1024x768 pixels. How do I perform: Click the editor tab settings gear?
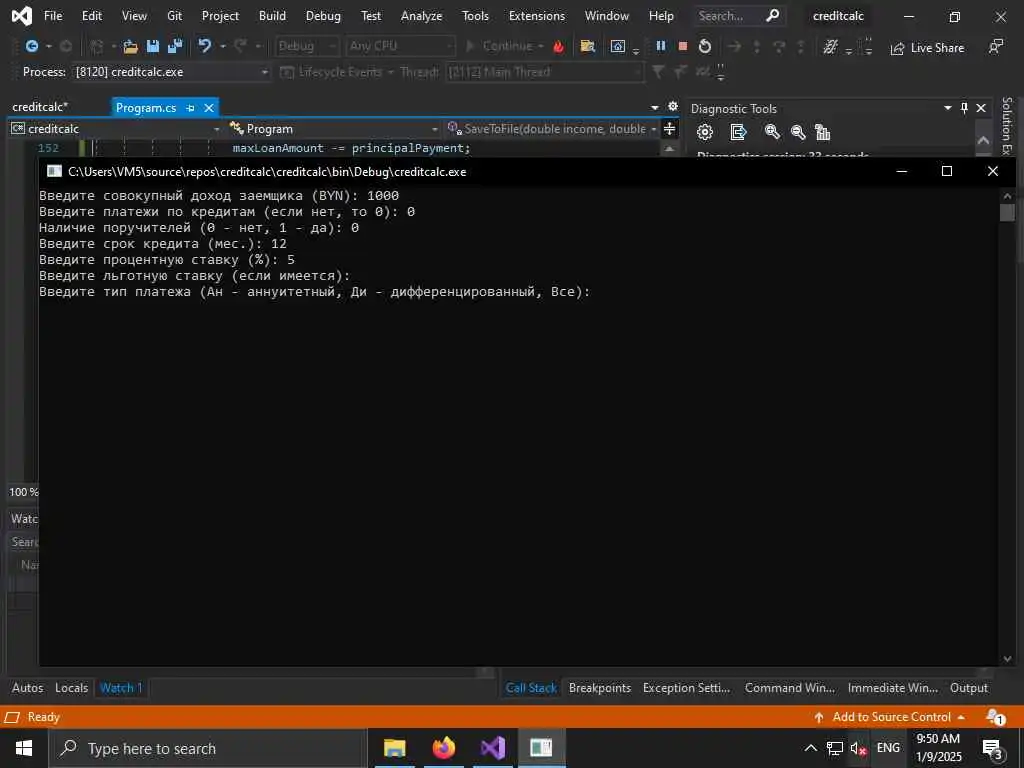[x=673, y=106]
